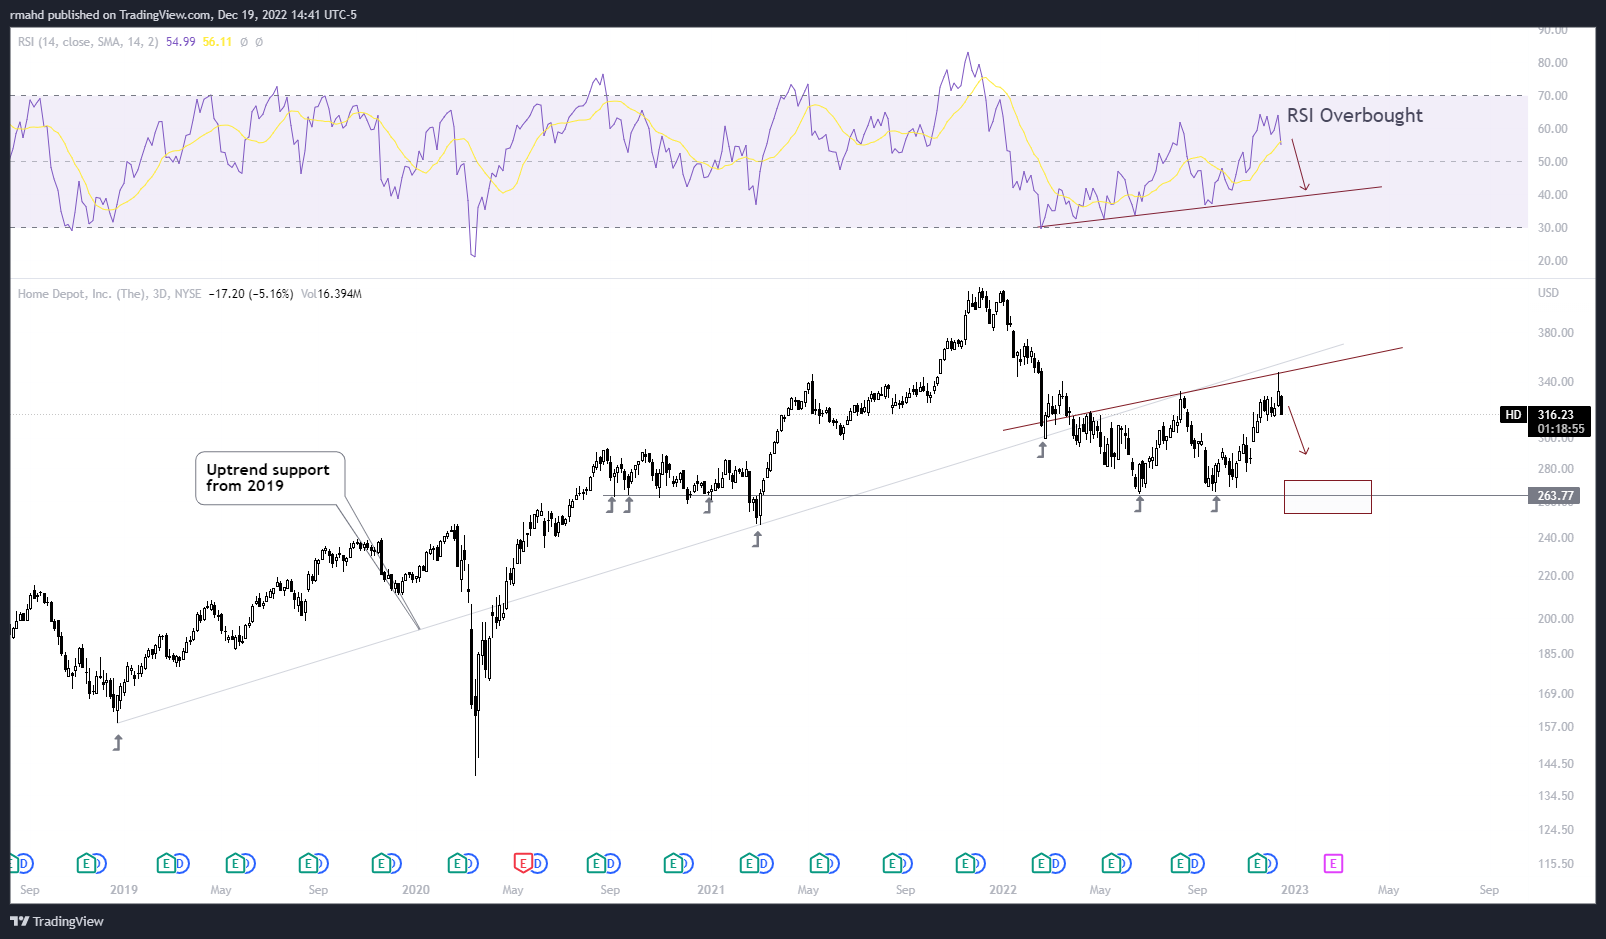1606x939 pixels.
Task: Click the 263.77 horizontal line price label
Action: point(1556,496)
